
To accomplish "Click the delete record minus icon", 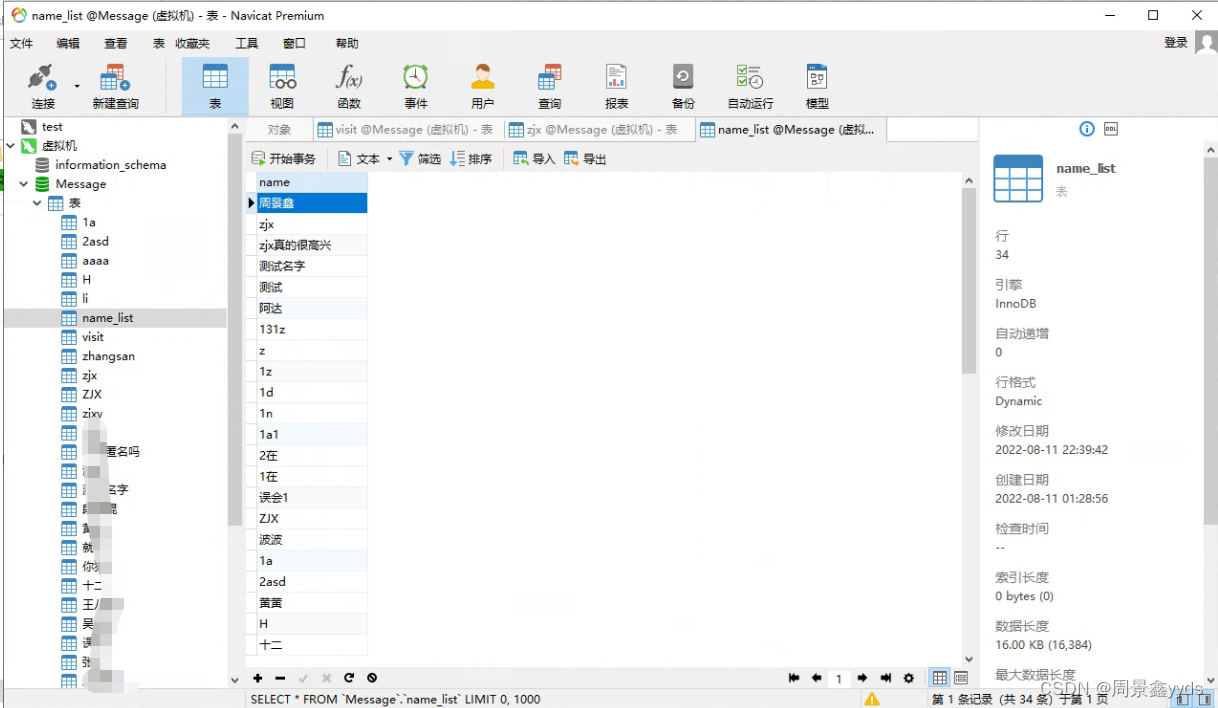I will click(280, 678).
